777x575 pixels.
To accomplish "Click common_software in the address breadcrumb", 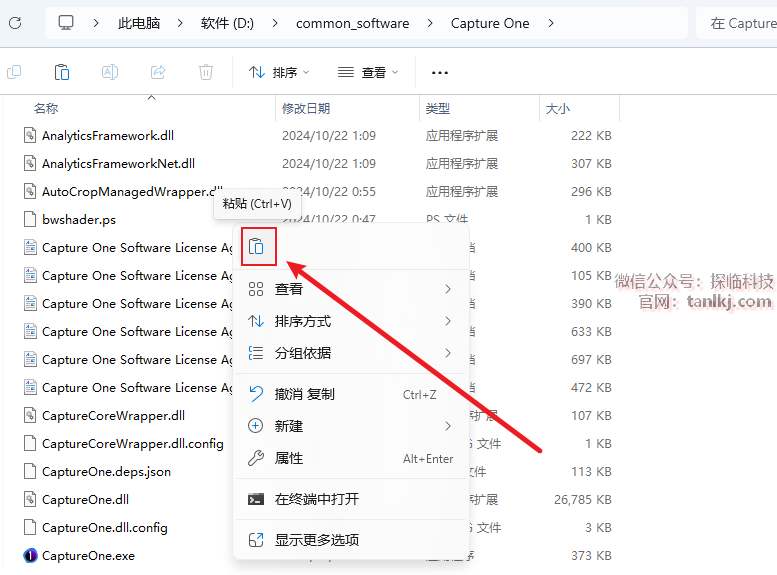I will pos(352,23).
